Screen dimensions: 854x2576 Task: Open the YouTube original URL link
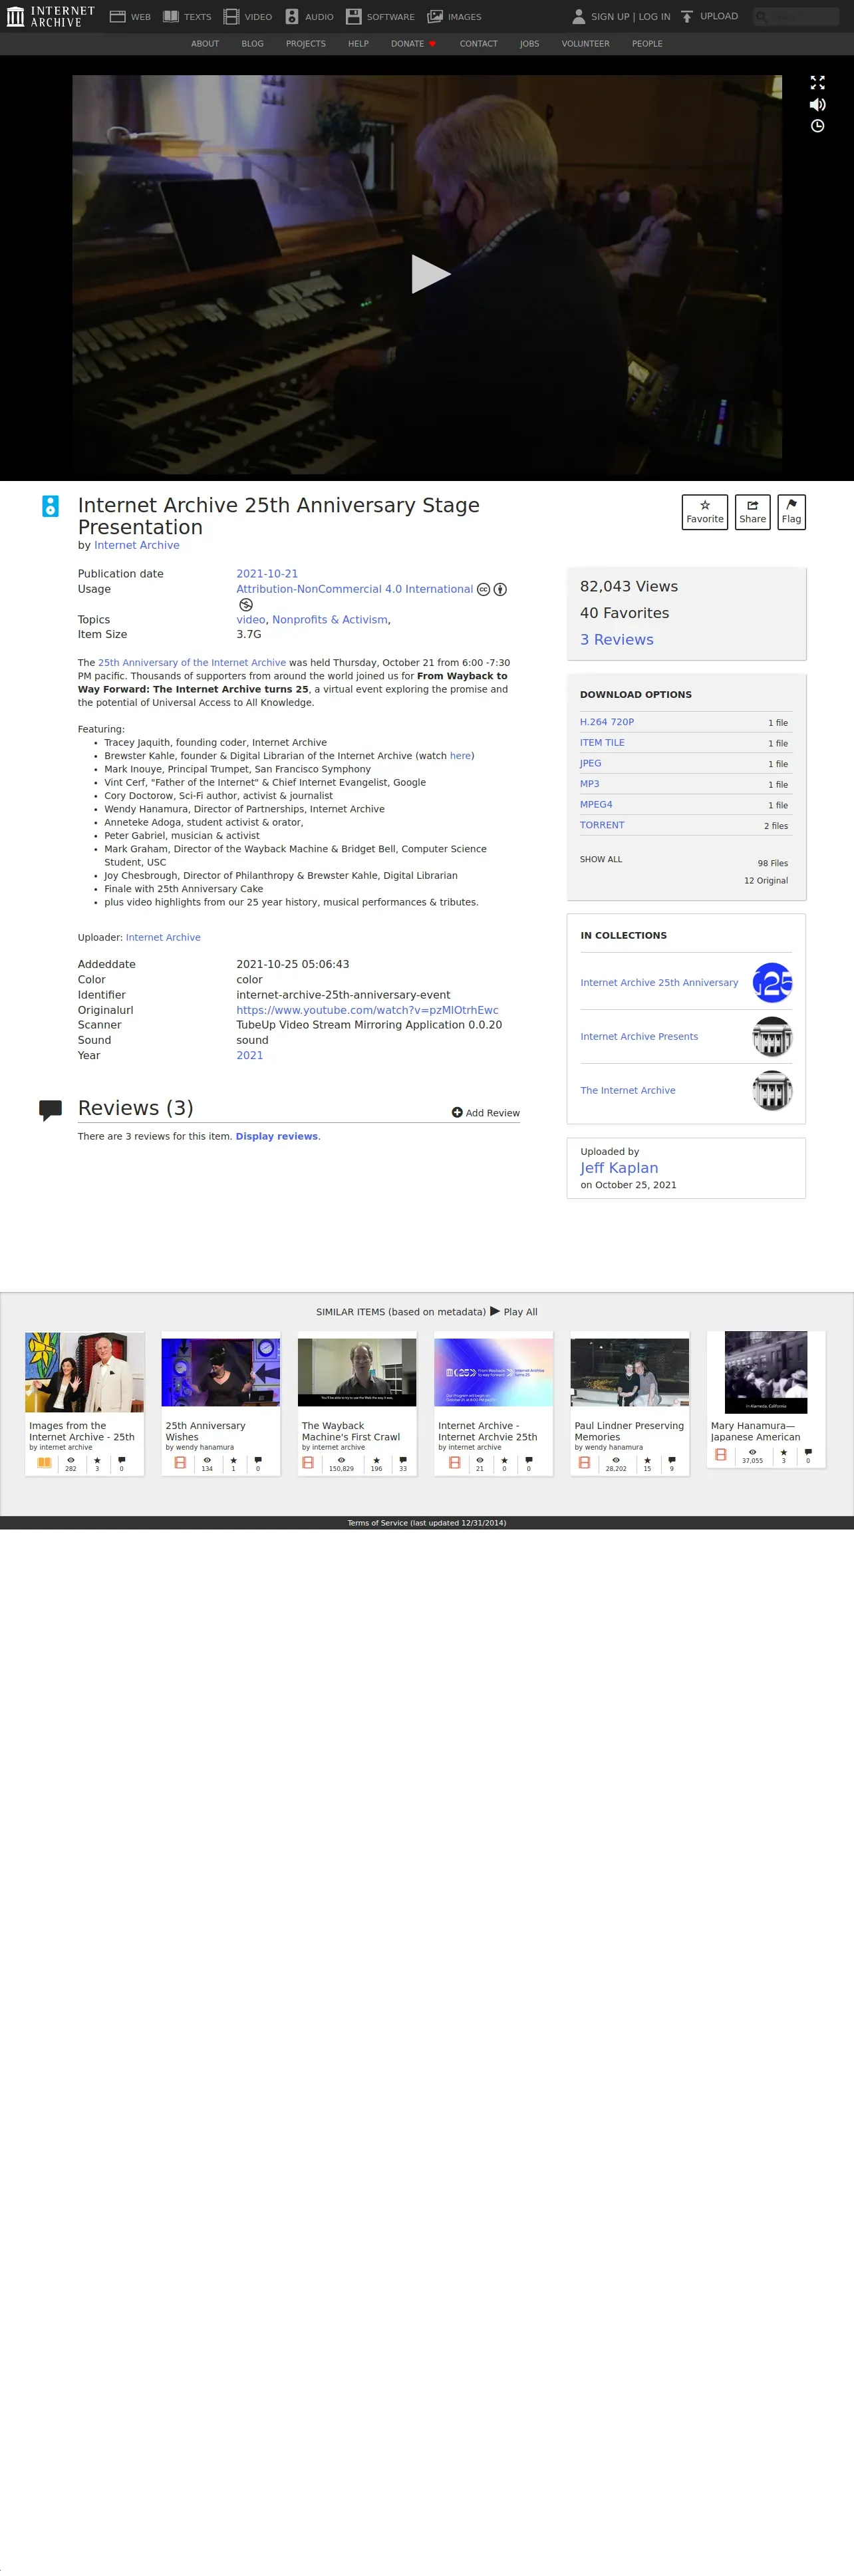[x=367, y=1010]
